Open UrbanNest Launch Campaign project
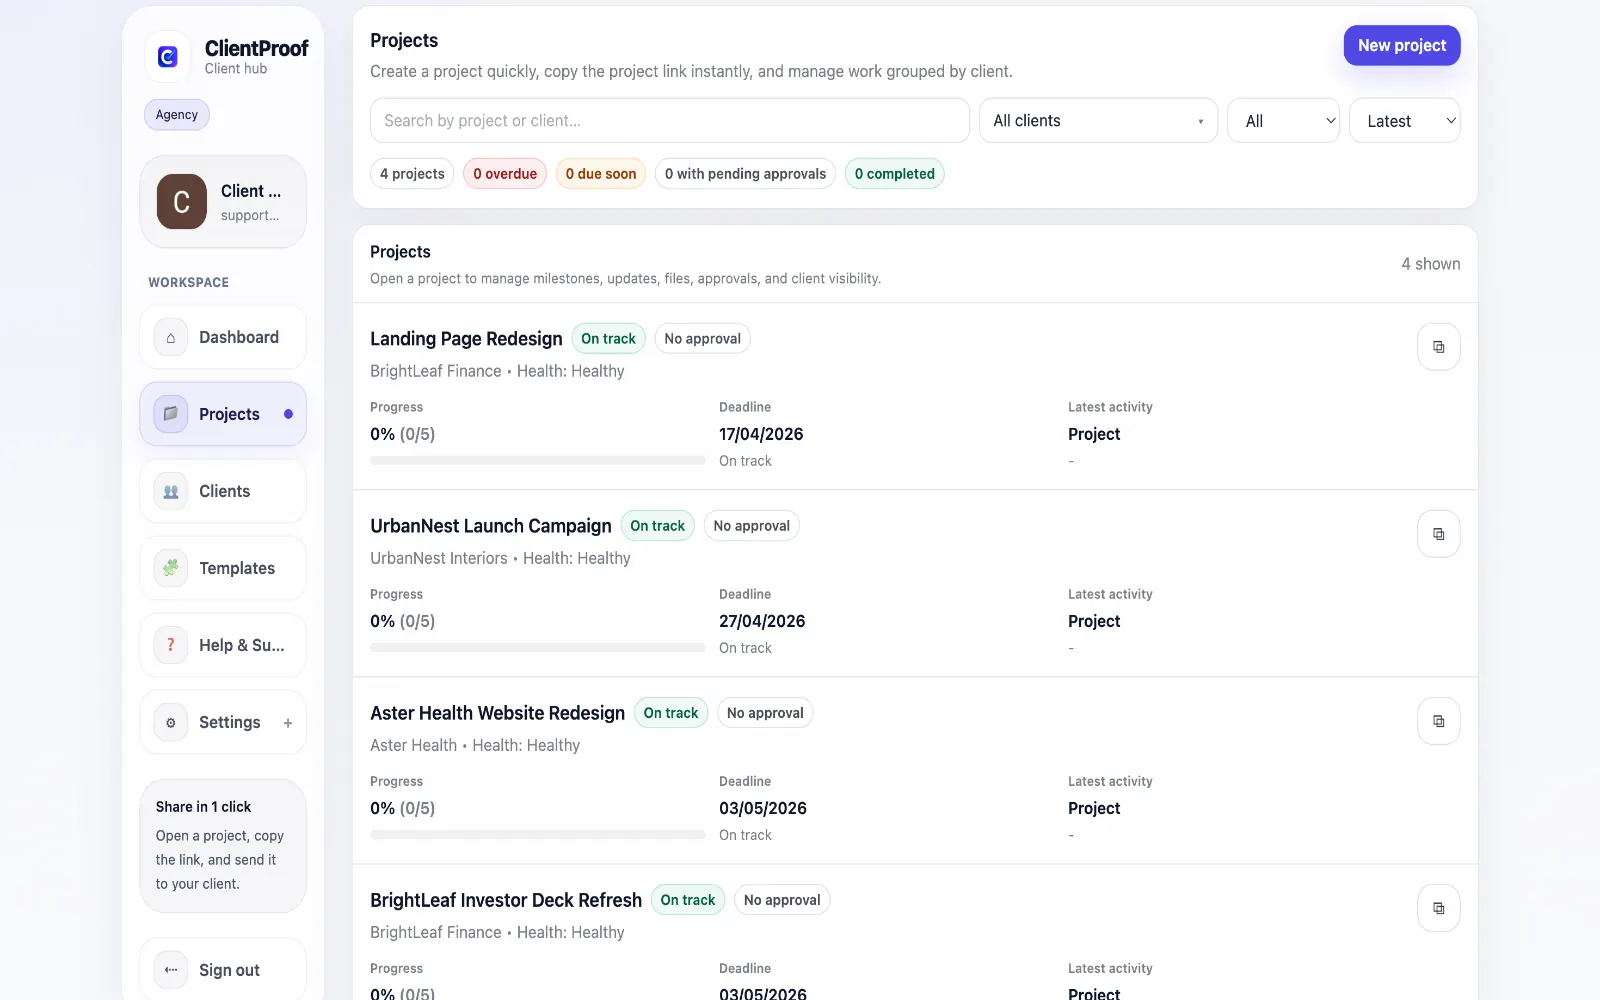 pyautogui.click(x=491, y=526)
